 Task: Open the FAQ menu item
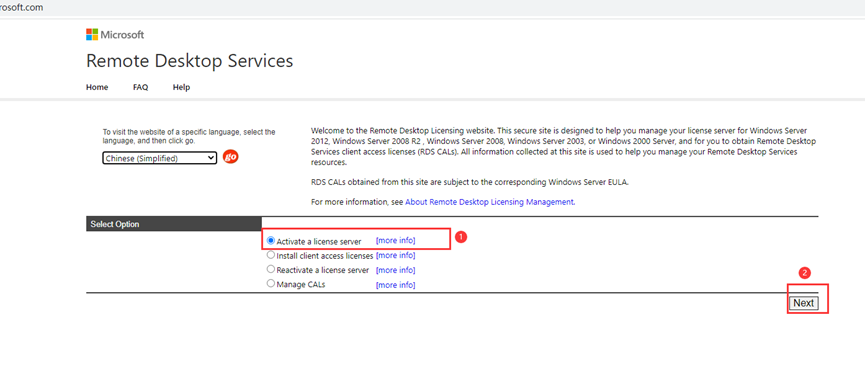141,87
